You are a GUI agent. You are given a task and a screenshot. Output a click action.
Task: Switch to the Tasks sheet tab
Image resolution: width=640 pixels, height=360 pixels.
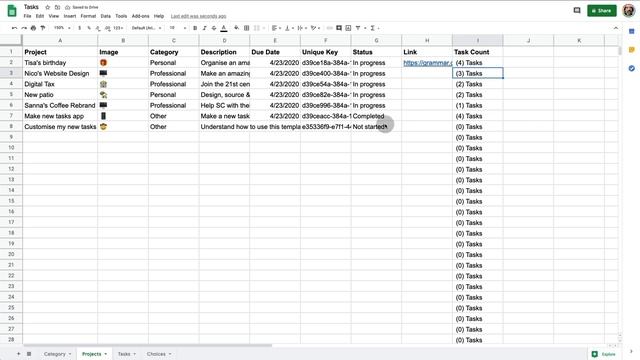coord(124,354)
